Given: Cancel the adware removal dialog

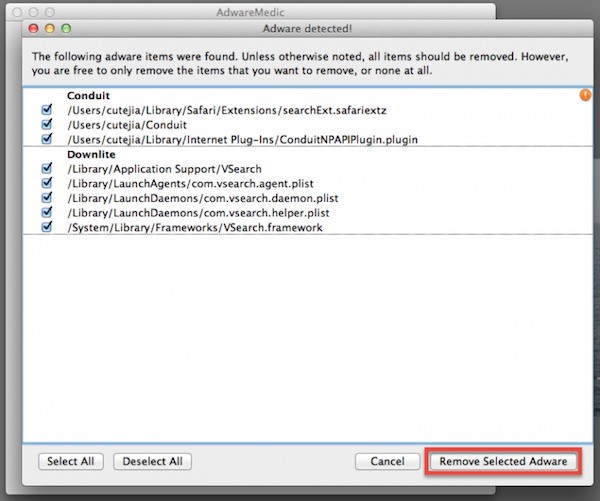Looking at the screenshot, I should (x=387, y=462).
